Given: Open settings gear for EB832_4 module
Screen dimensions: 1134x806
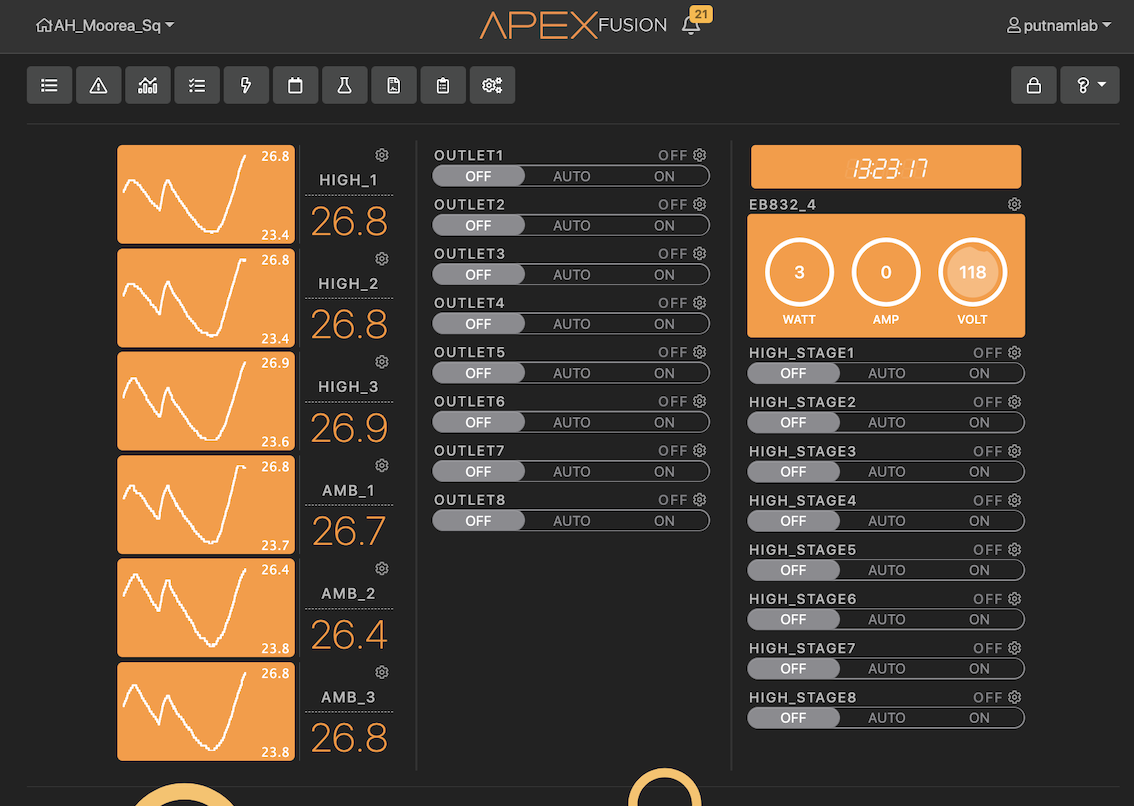Looking at the screenshot, I should tap(1015, 204).
